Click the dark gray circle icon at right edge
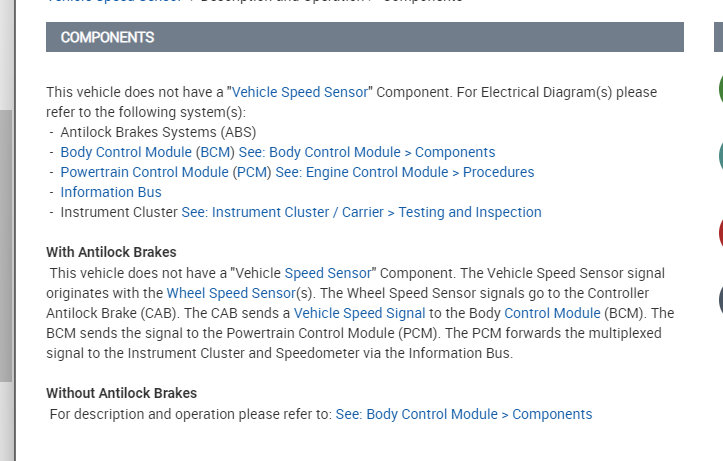The width and height of the screenshot is (723, 461). (x=720, y=300)
